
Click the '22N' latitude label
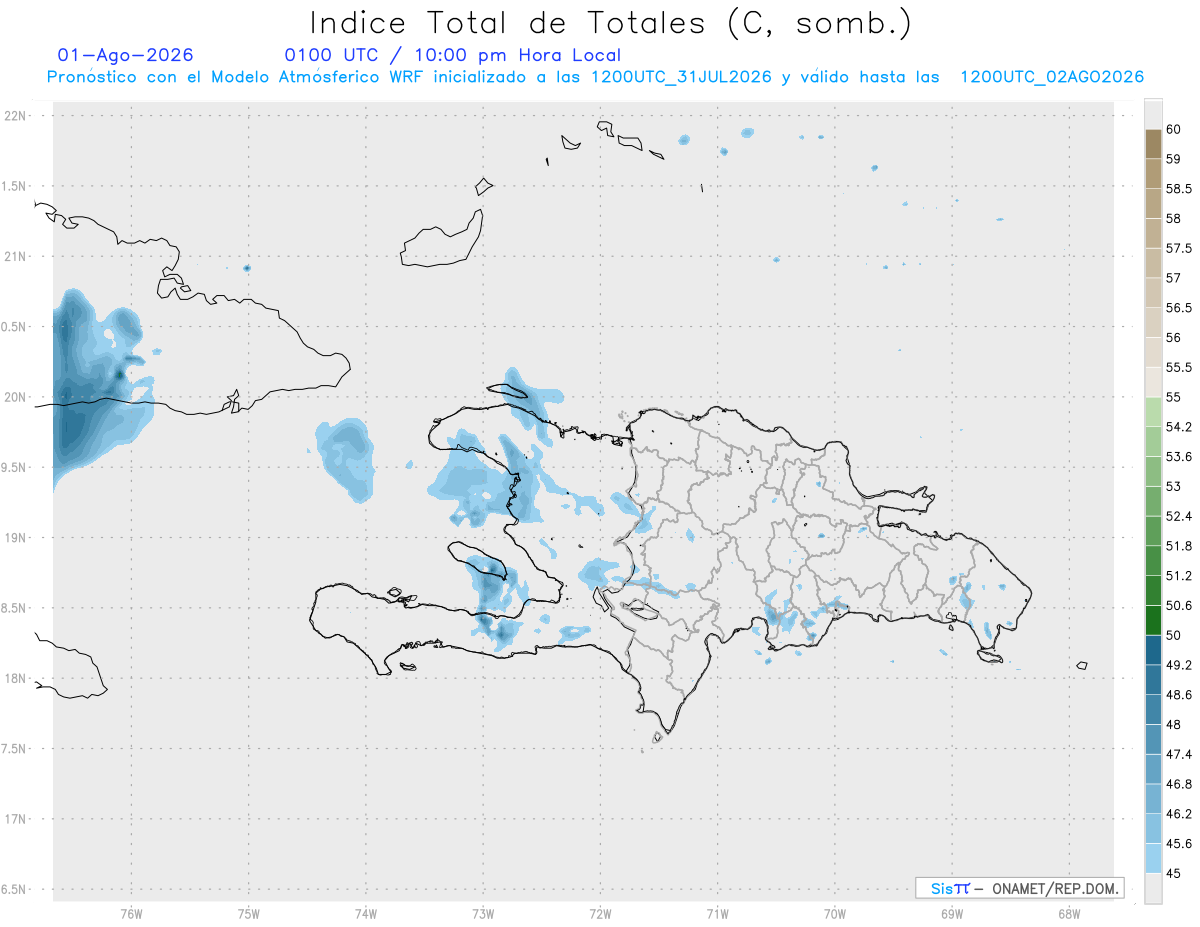click(15, 116)
